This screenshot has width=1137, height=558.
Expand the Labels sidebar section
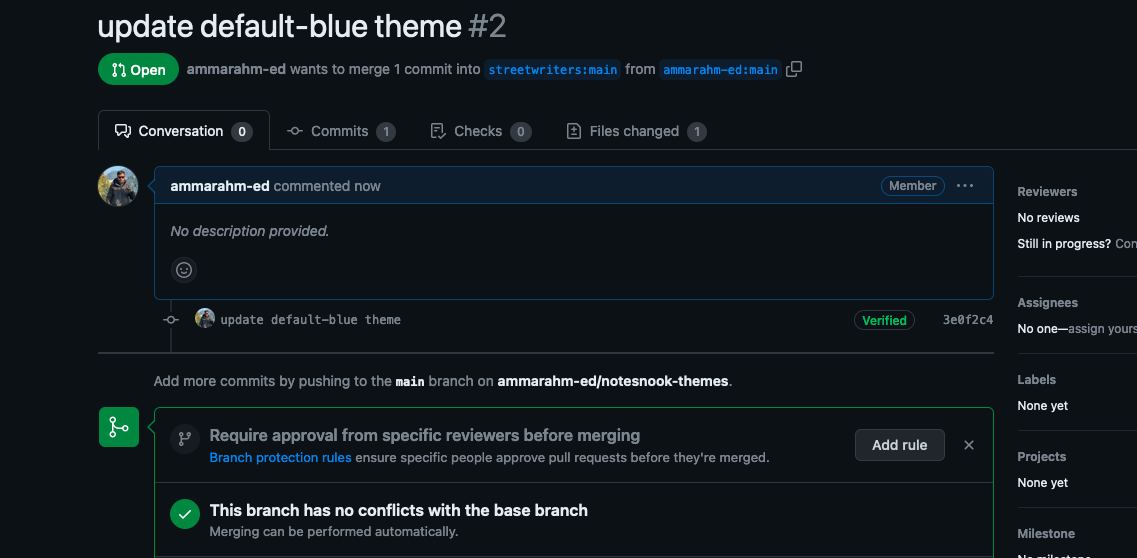point(1036,380)
